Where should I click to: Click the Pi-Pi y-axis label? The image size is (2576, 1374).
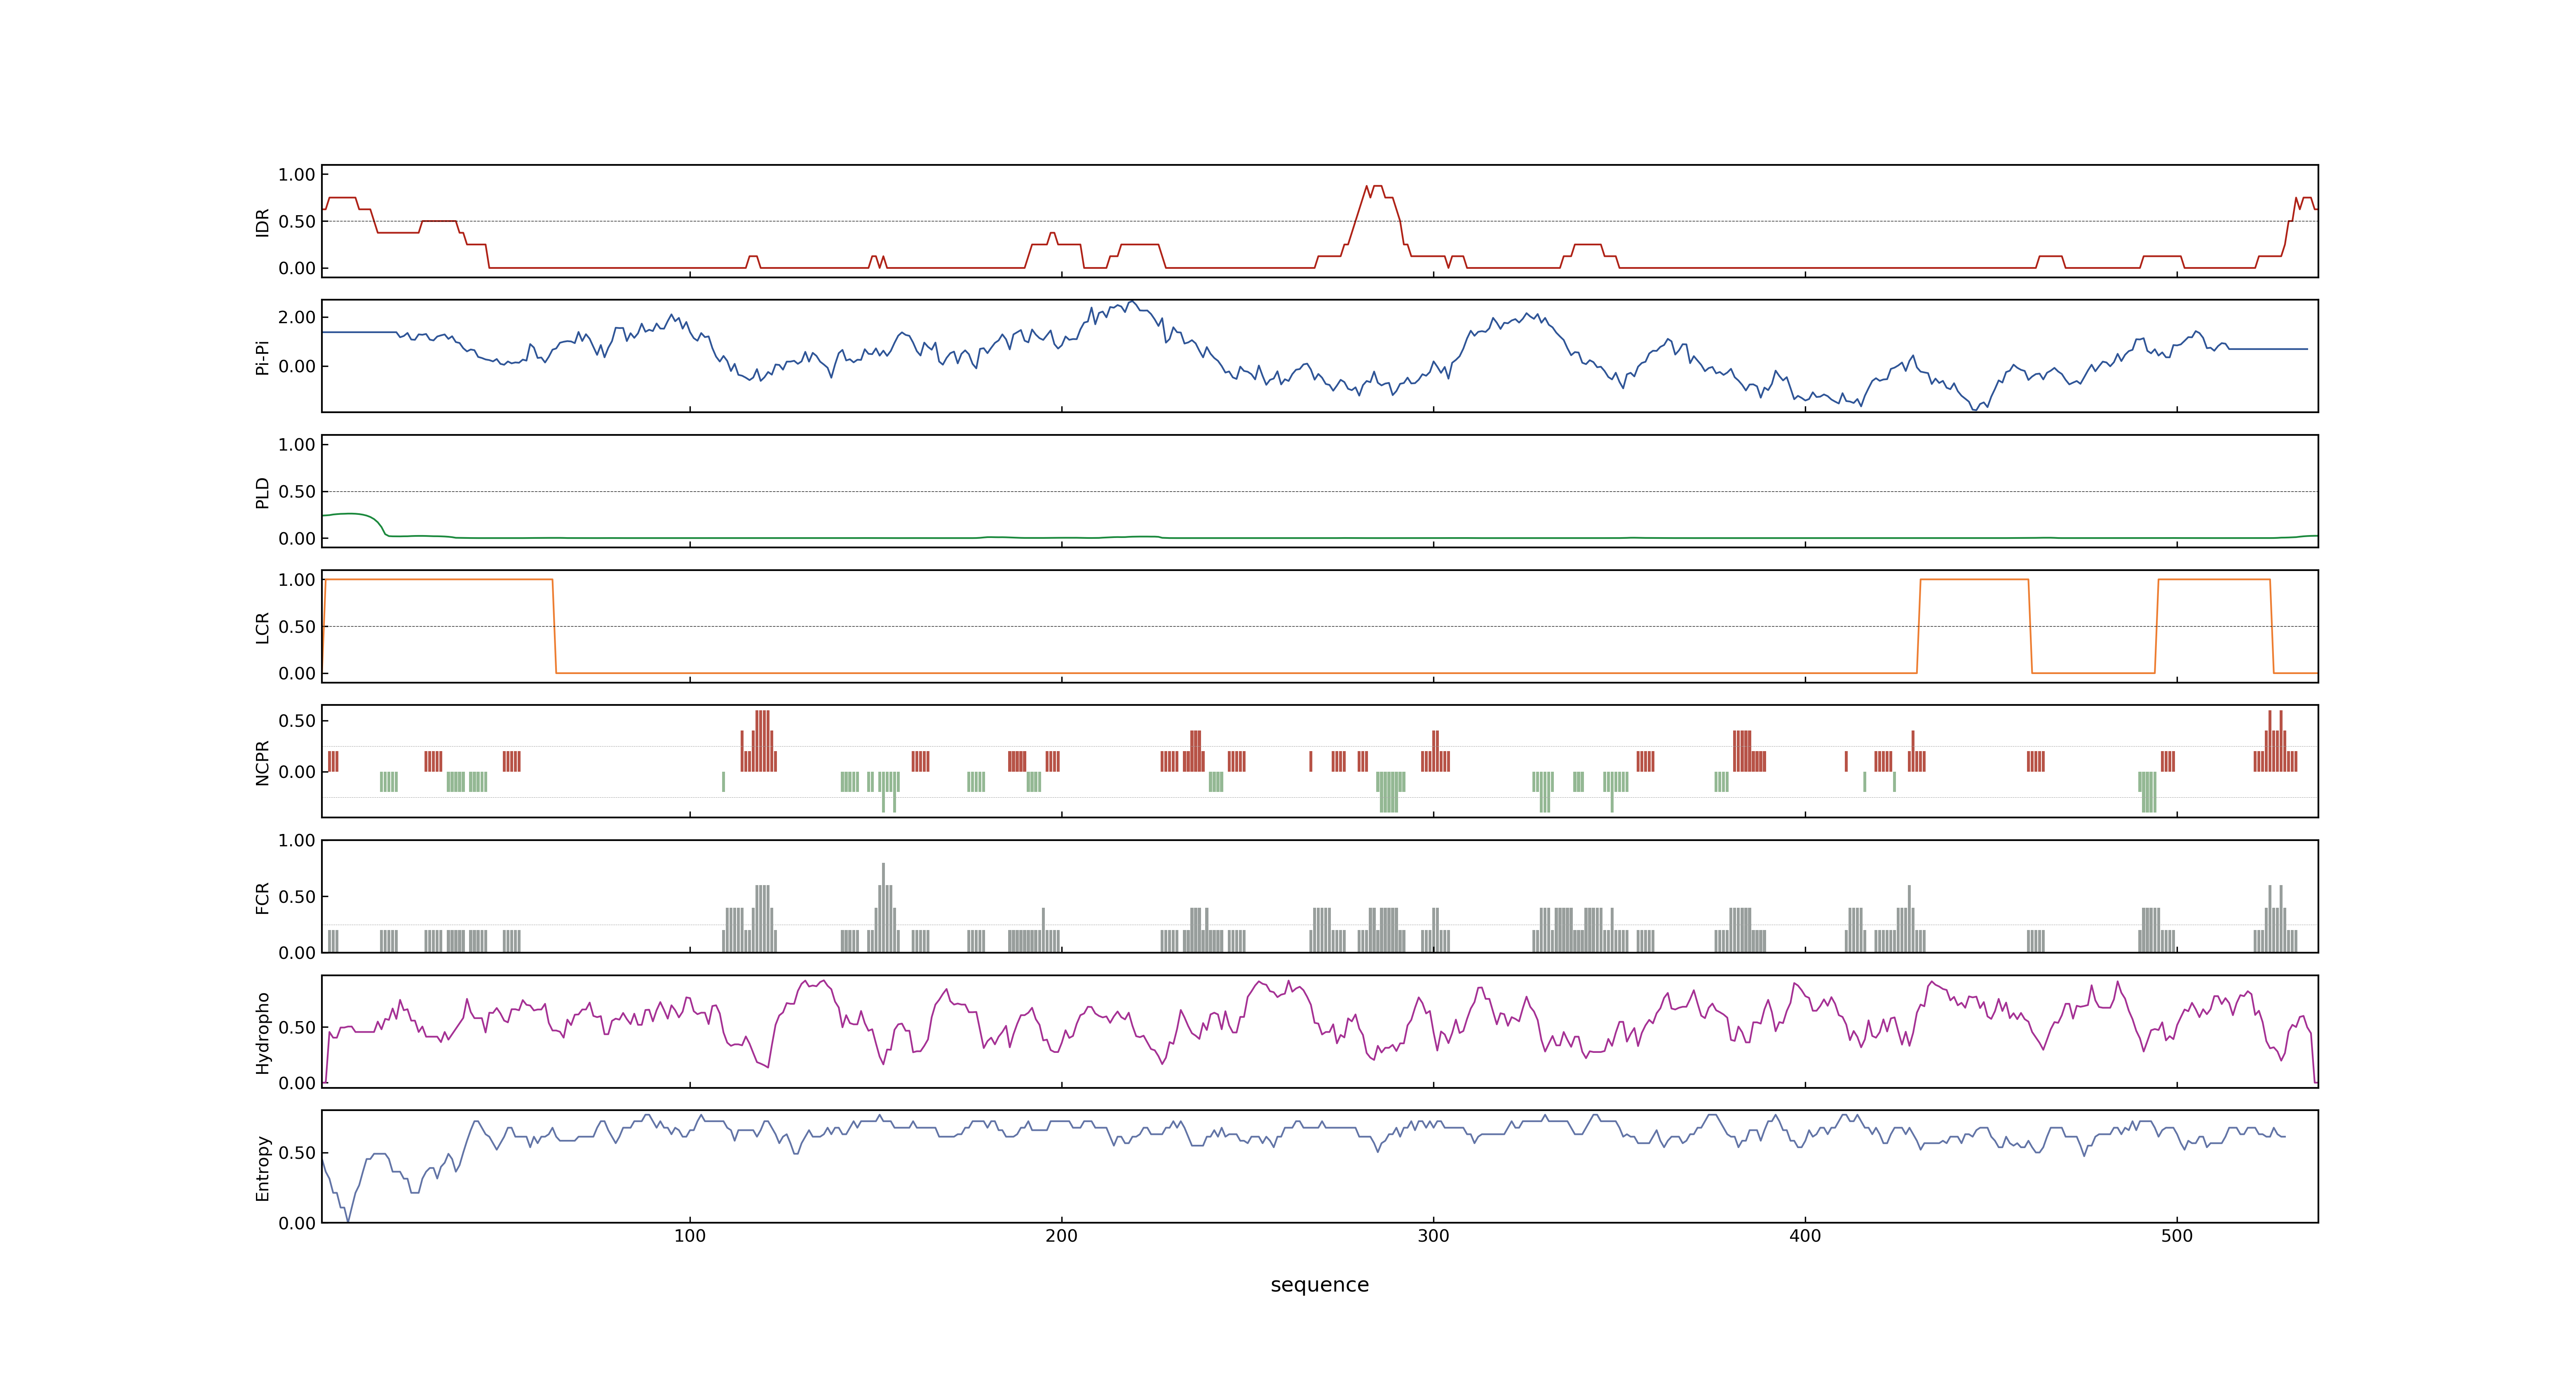click(263, 357)
